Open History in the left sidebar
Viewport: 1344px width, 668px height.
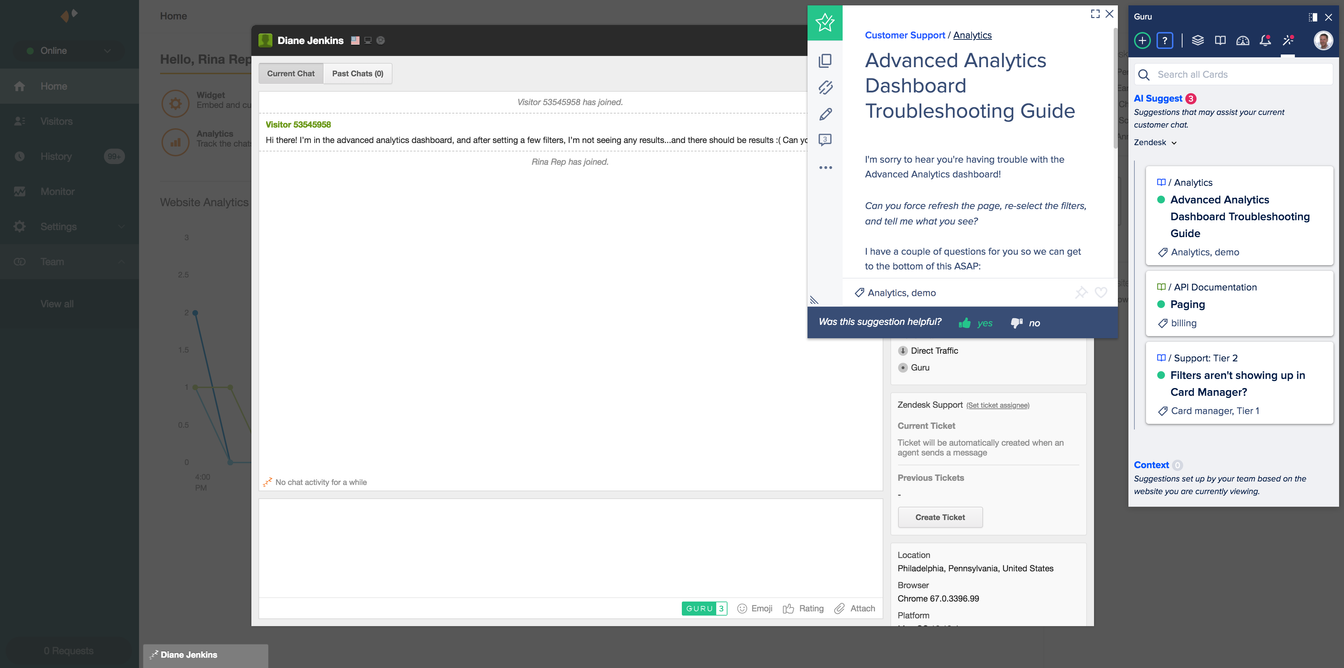[69, 156]
